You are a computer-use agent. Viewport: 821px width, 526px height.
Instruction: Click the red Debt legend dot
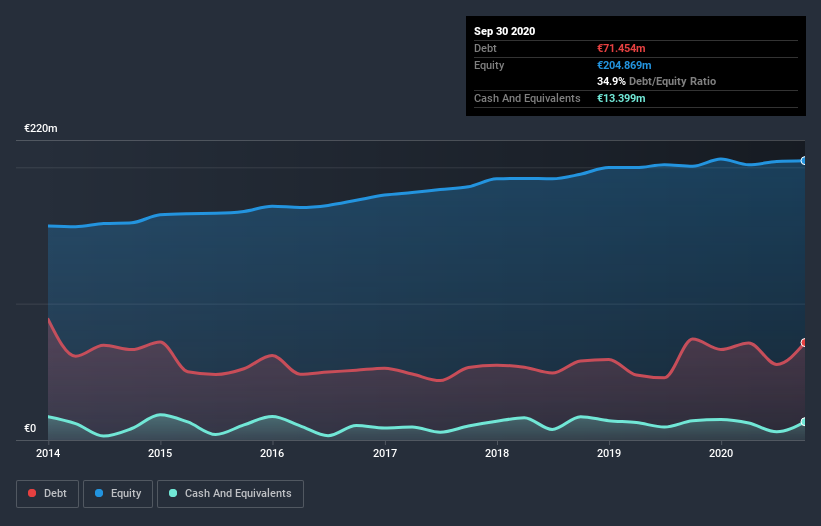34,493
